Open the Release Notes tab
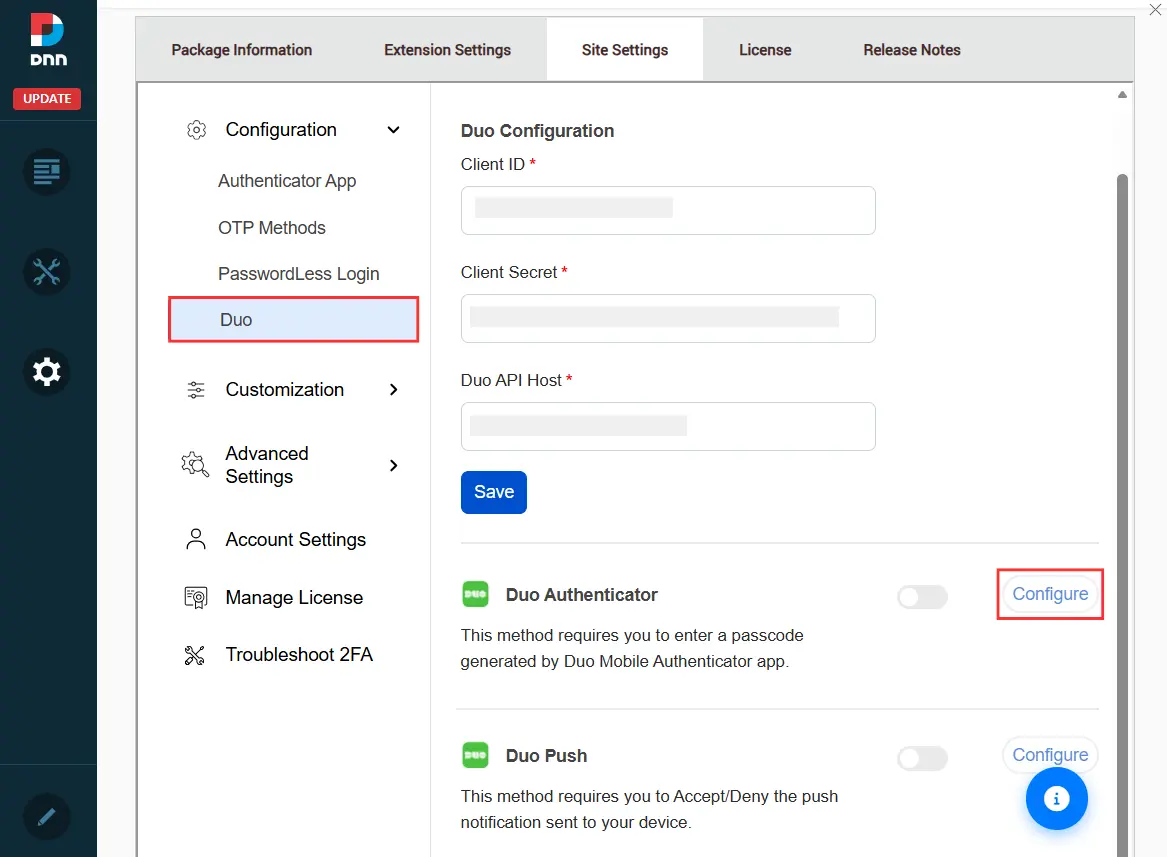The height and width of the screenshot is (857, 1167). 912,50
